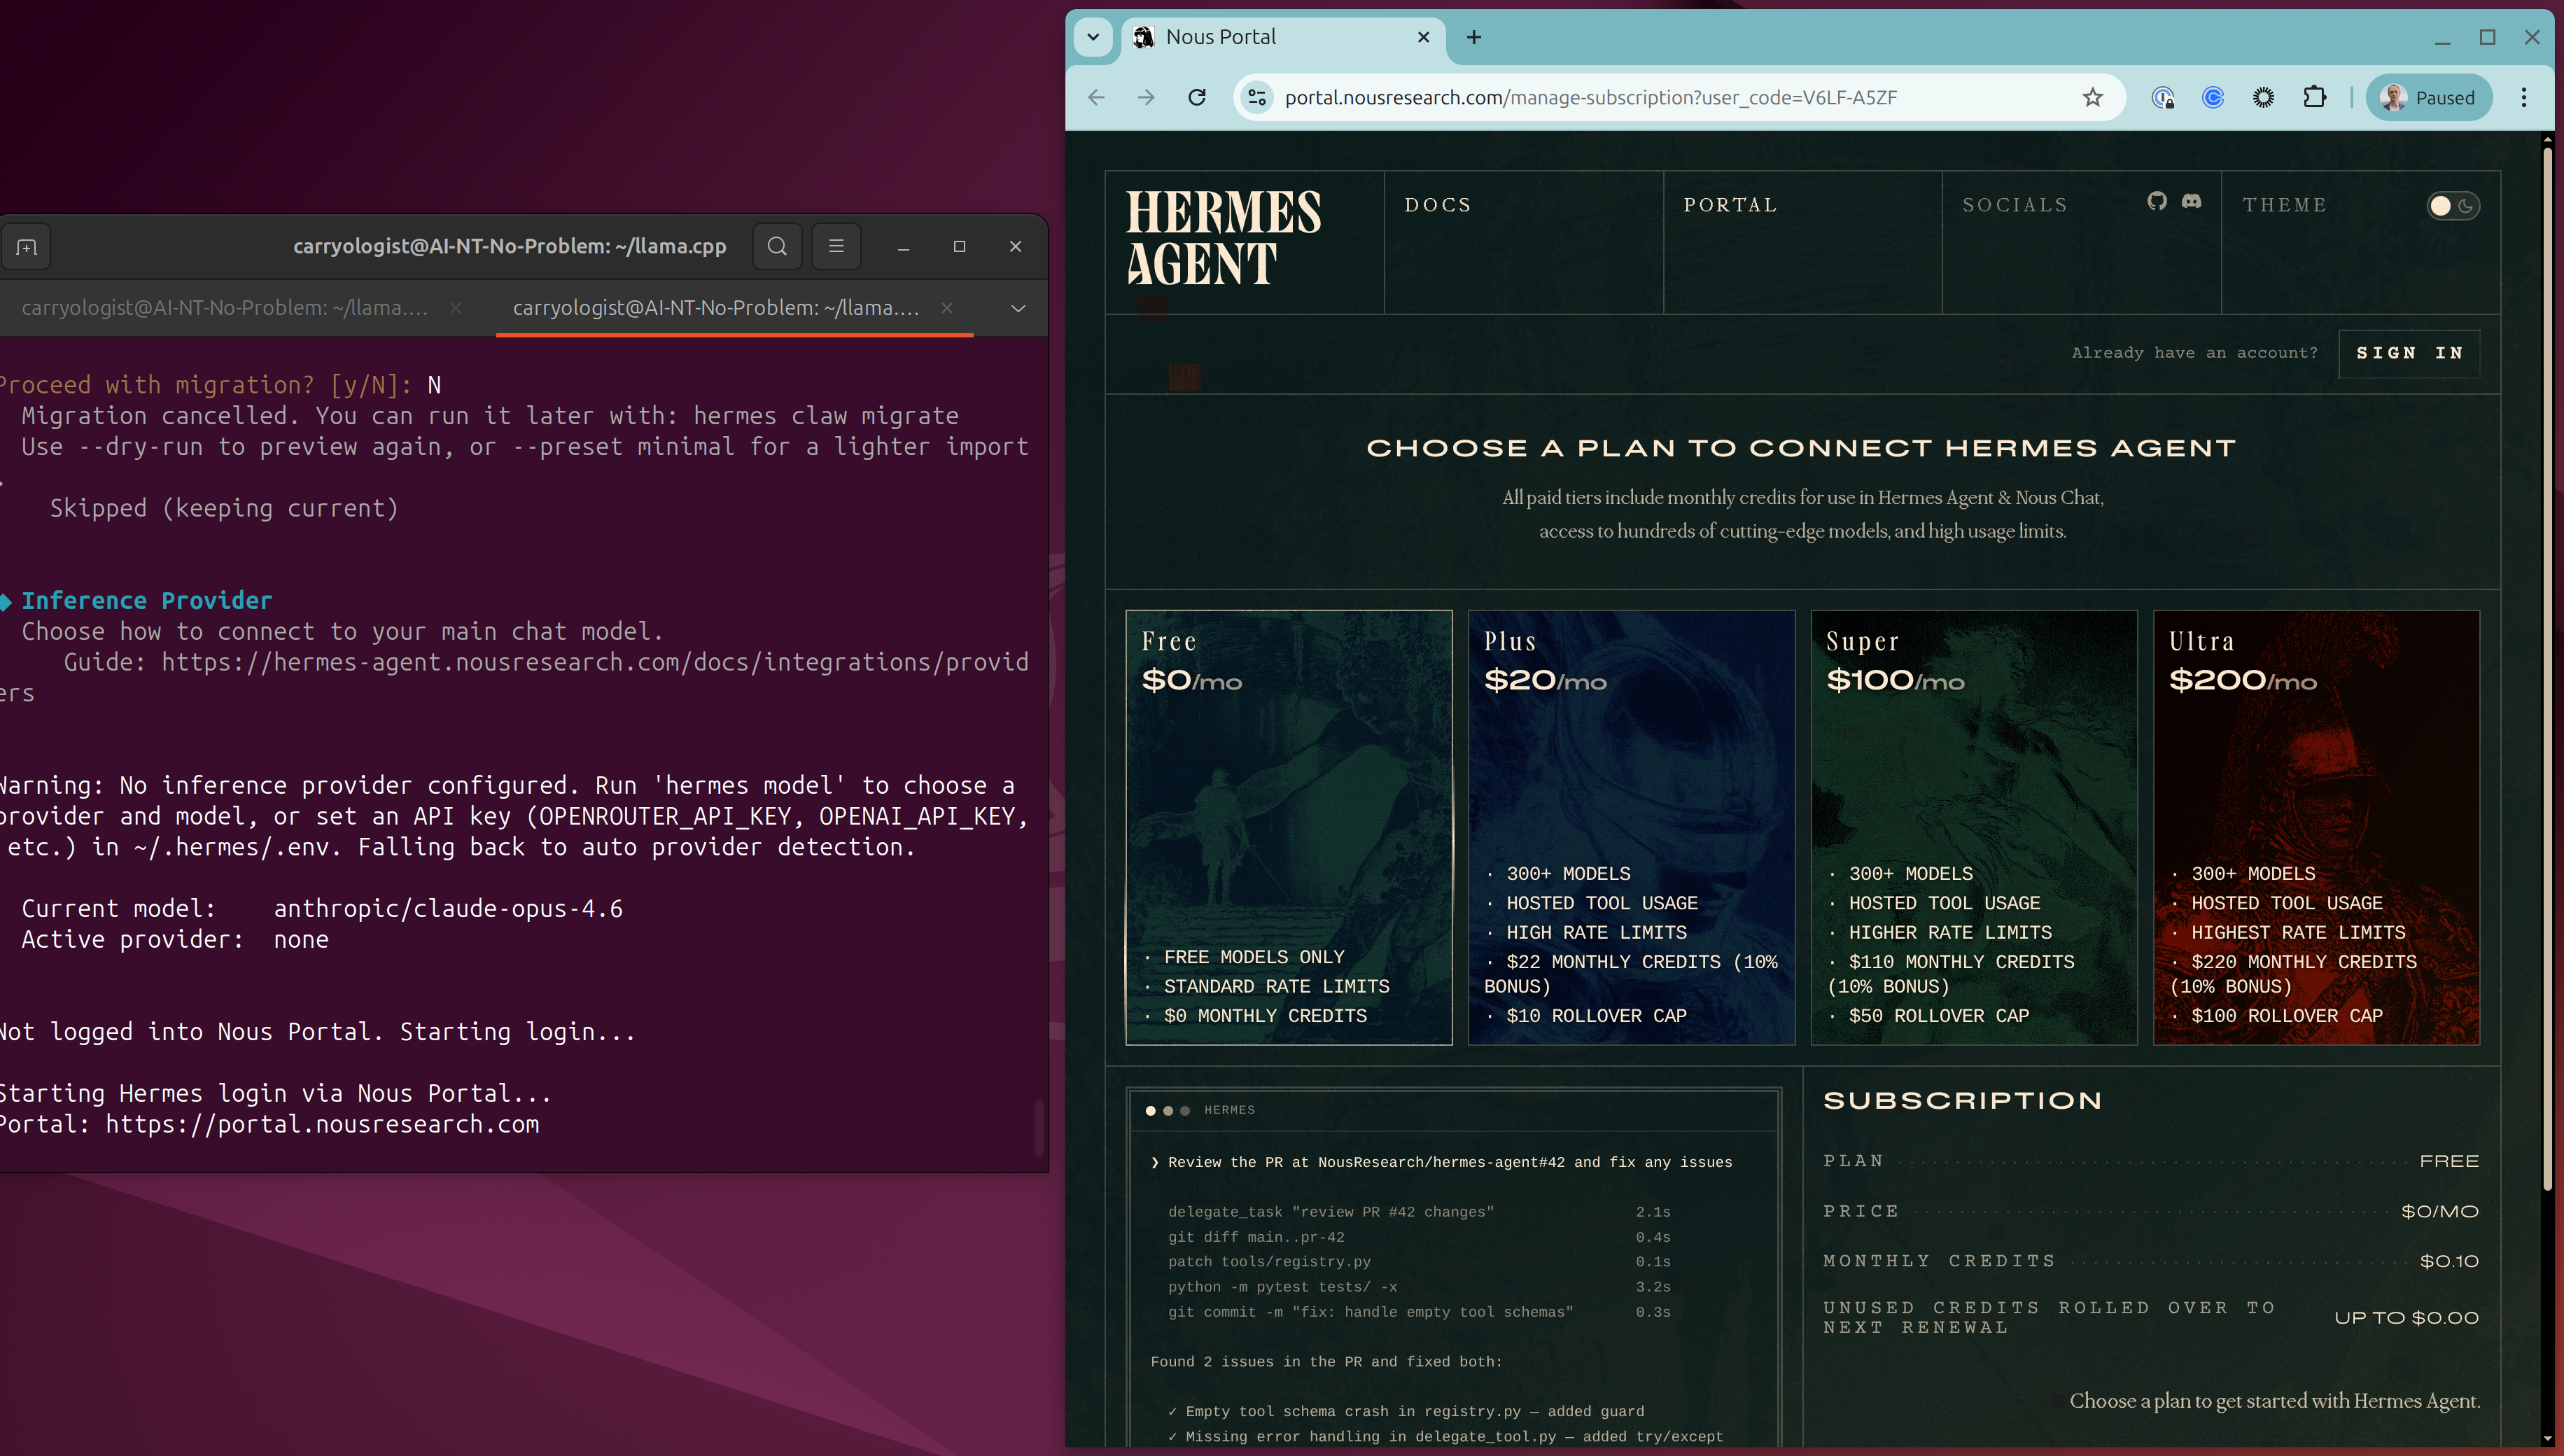
Task: Click the password manager extension icon
Action: 2162,97
